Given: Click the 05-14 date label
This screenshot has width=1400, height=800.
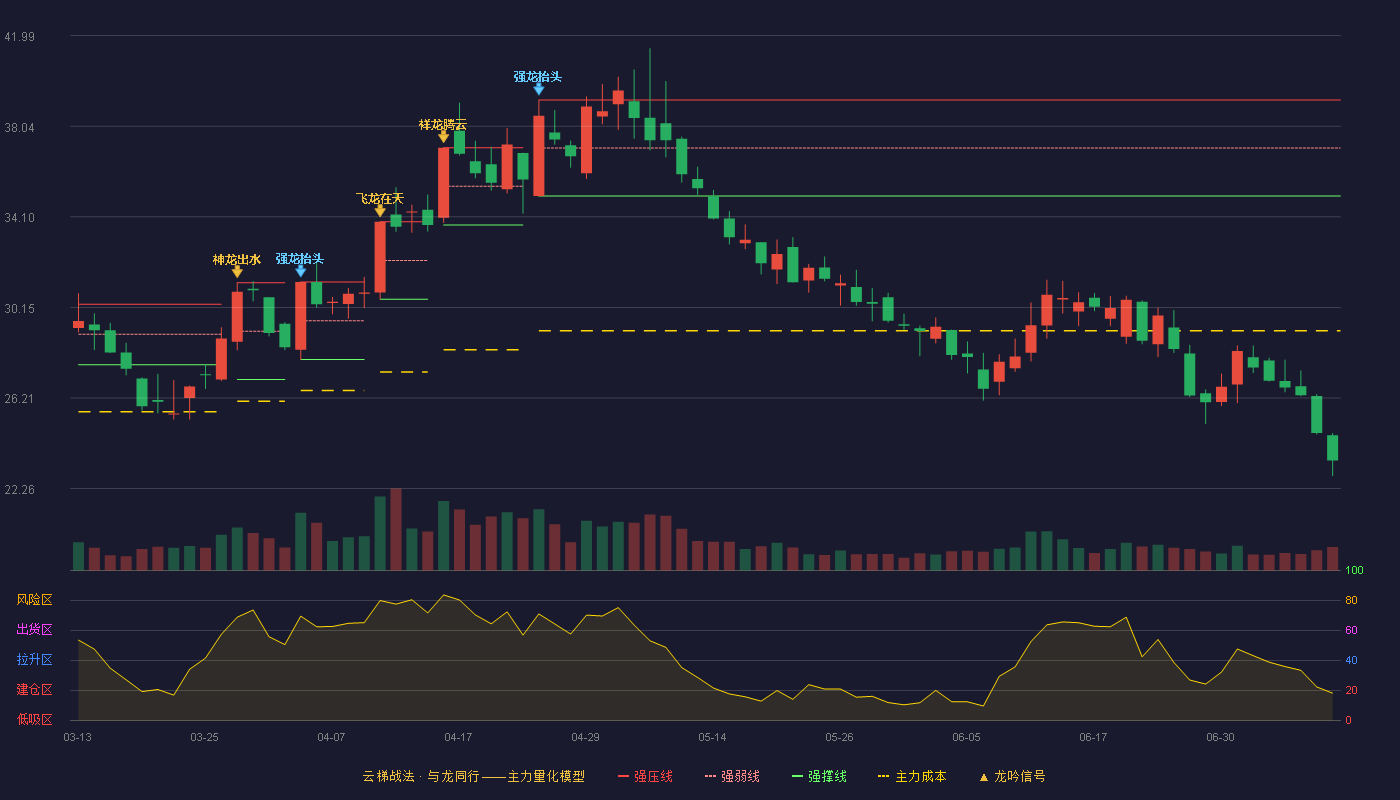Looking at the screenshot, I should (712, 737).
